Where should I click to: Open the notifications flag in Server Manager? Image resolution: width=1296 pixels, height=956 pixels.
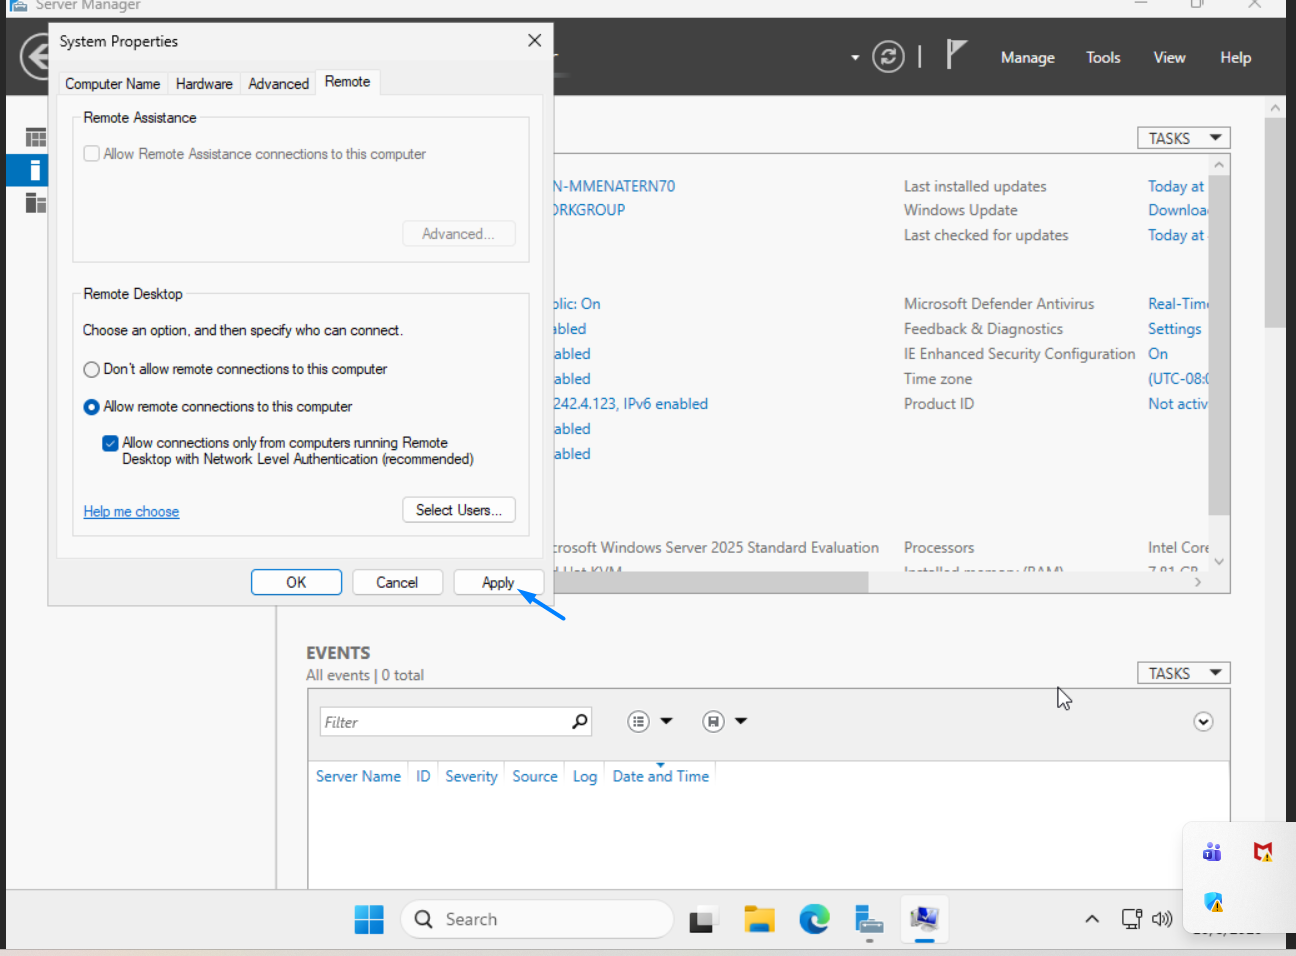coord(956,54)
